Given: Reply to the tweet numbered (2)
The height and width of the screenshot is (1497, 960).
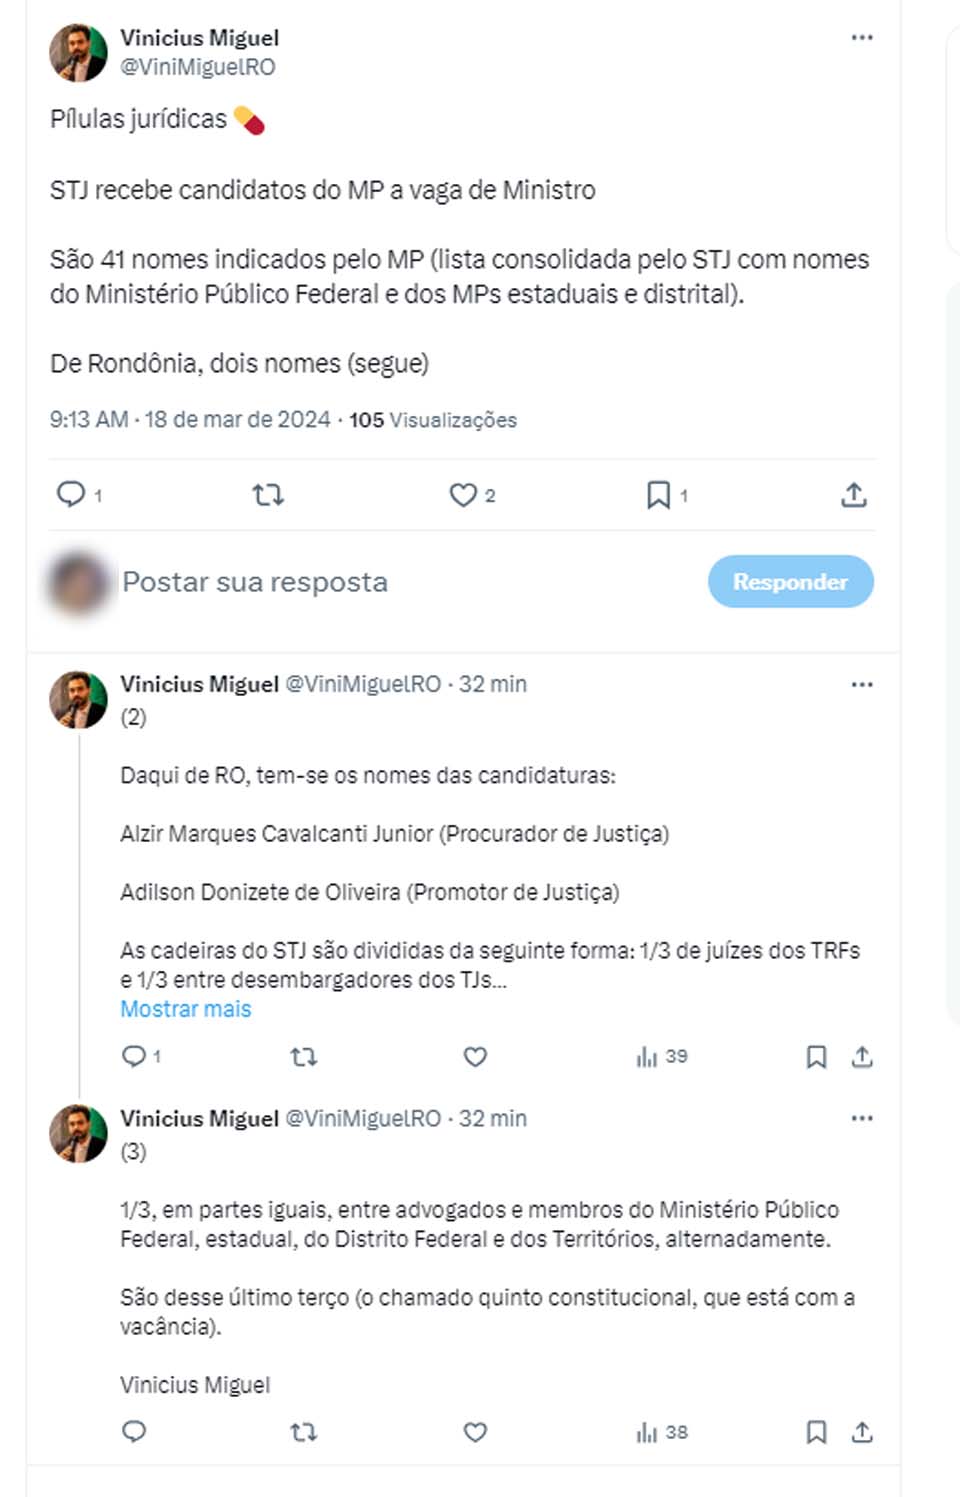Looking at the screenshot, I should pos(134,1056).
